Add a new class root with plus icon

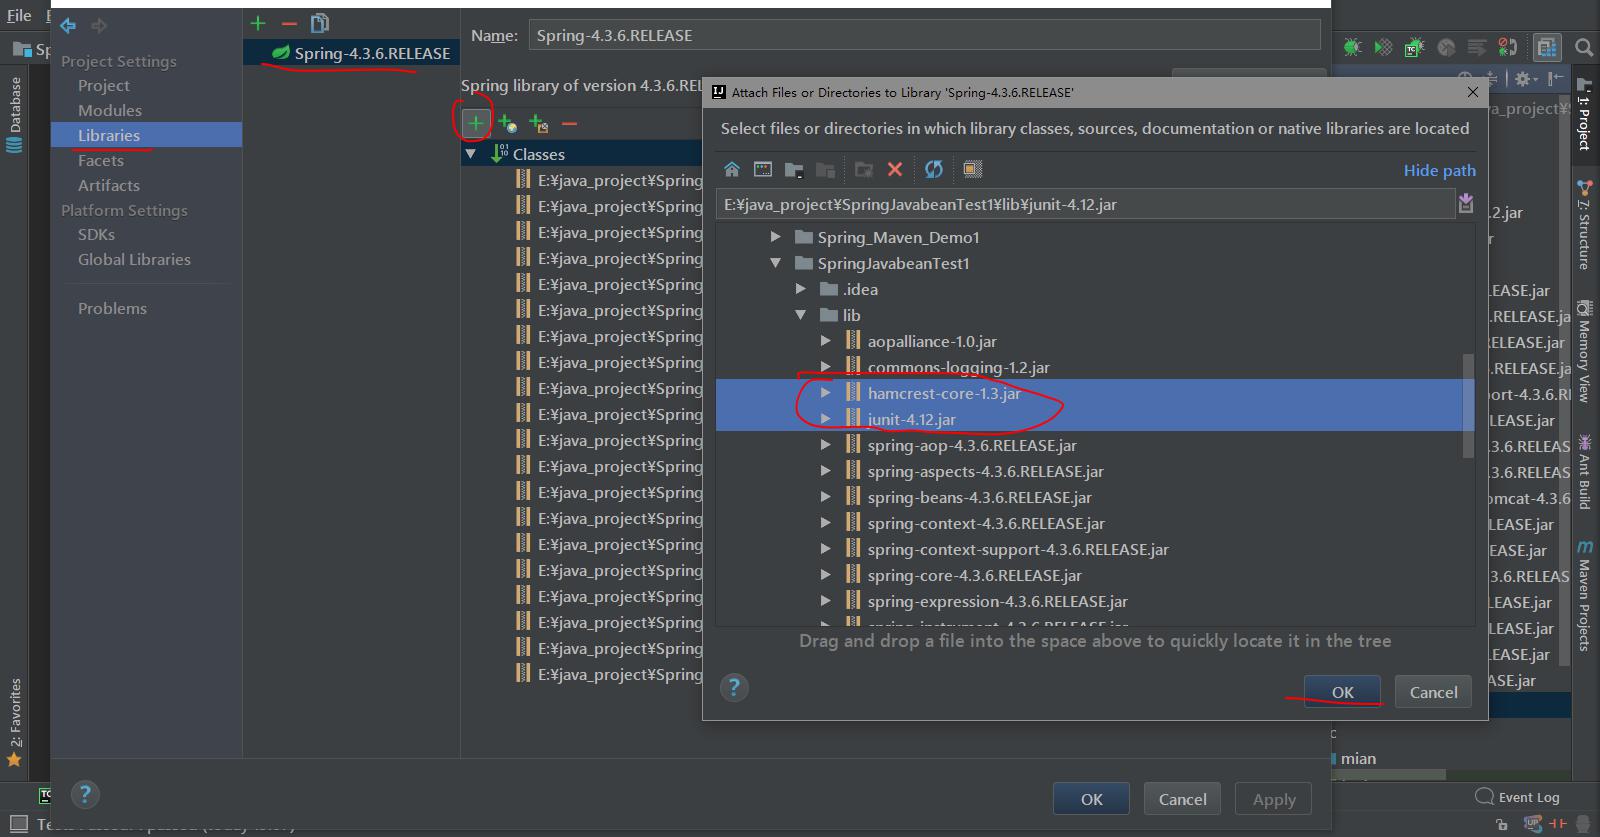[475, 123]
